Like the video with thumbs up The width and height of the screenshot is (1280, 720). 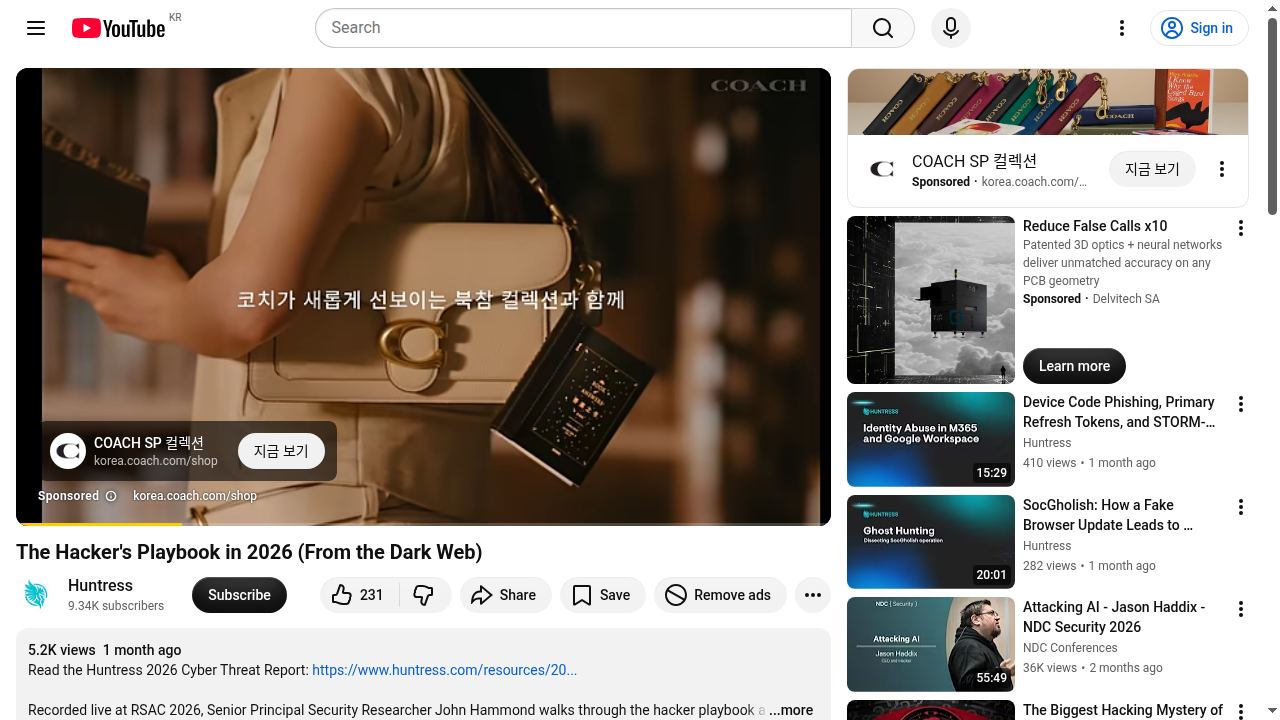(x=358, y=595)
